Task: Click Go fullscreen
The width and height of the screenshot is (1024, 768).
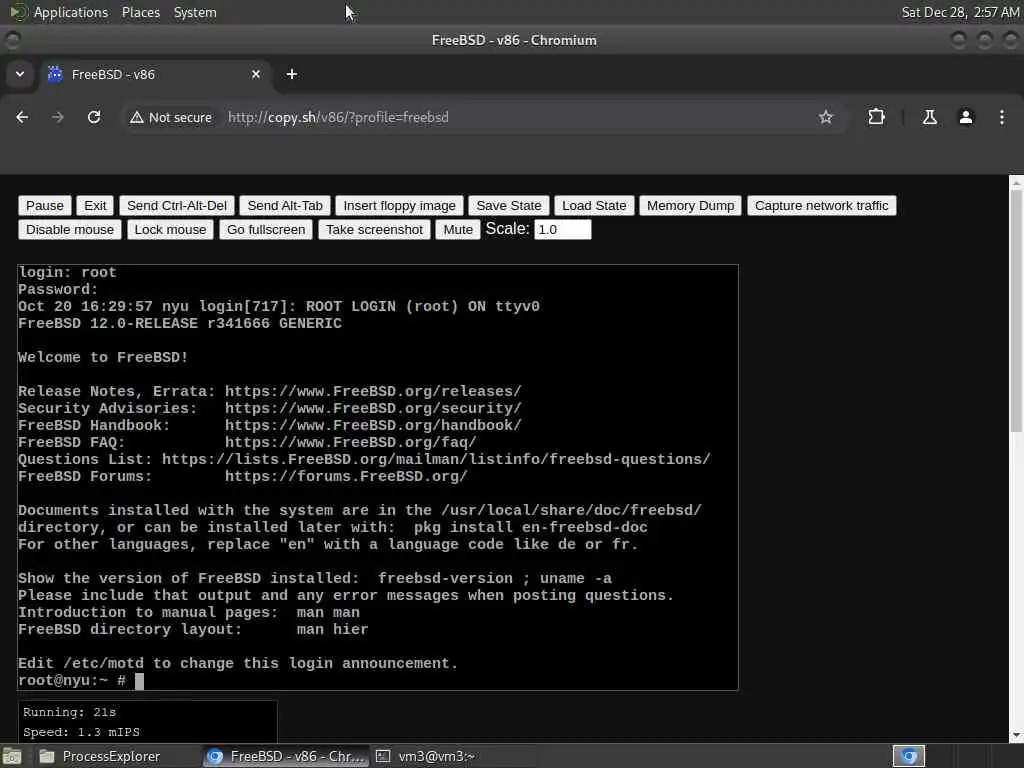Action: [x=266, y=230]
